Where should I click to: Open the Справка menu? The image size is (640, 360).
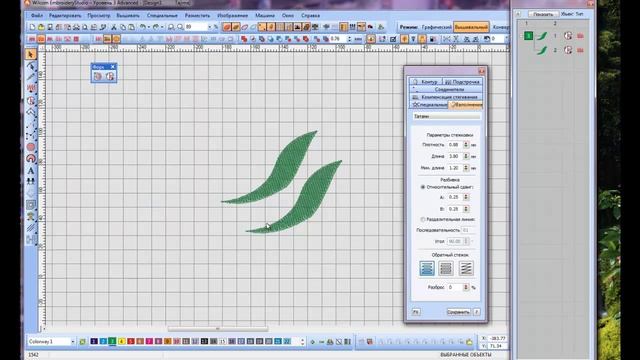[310, 16]
